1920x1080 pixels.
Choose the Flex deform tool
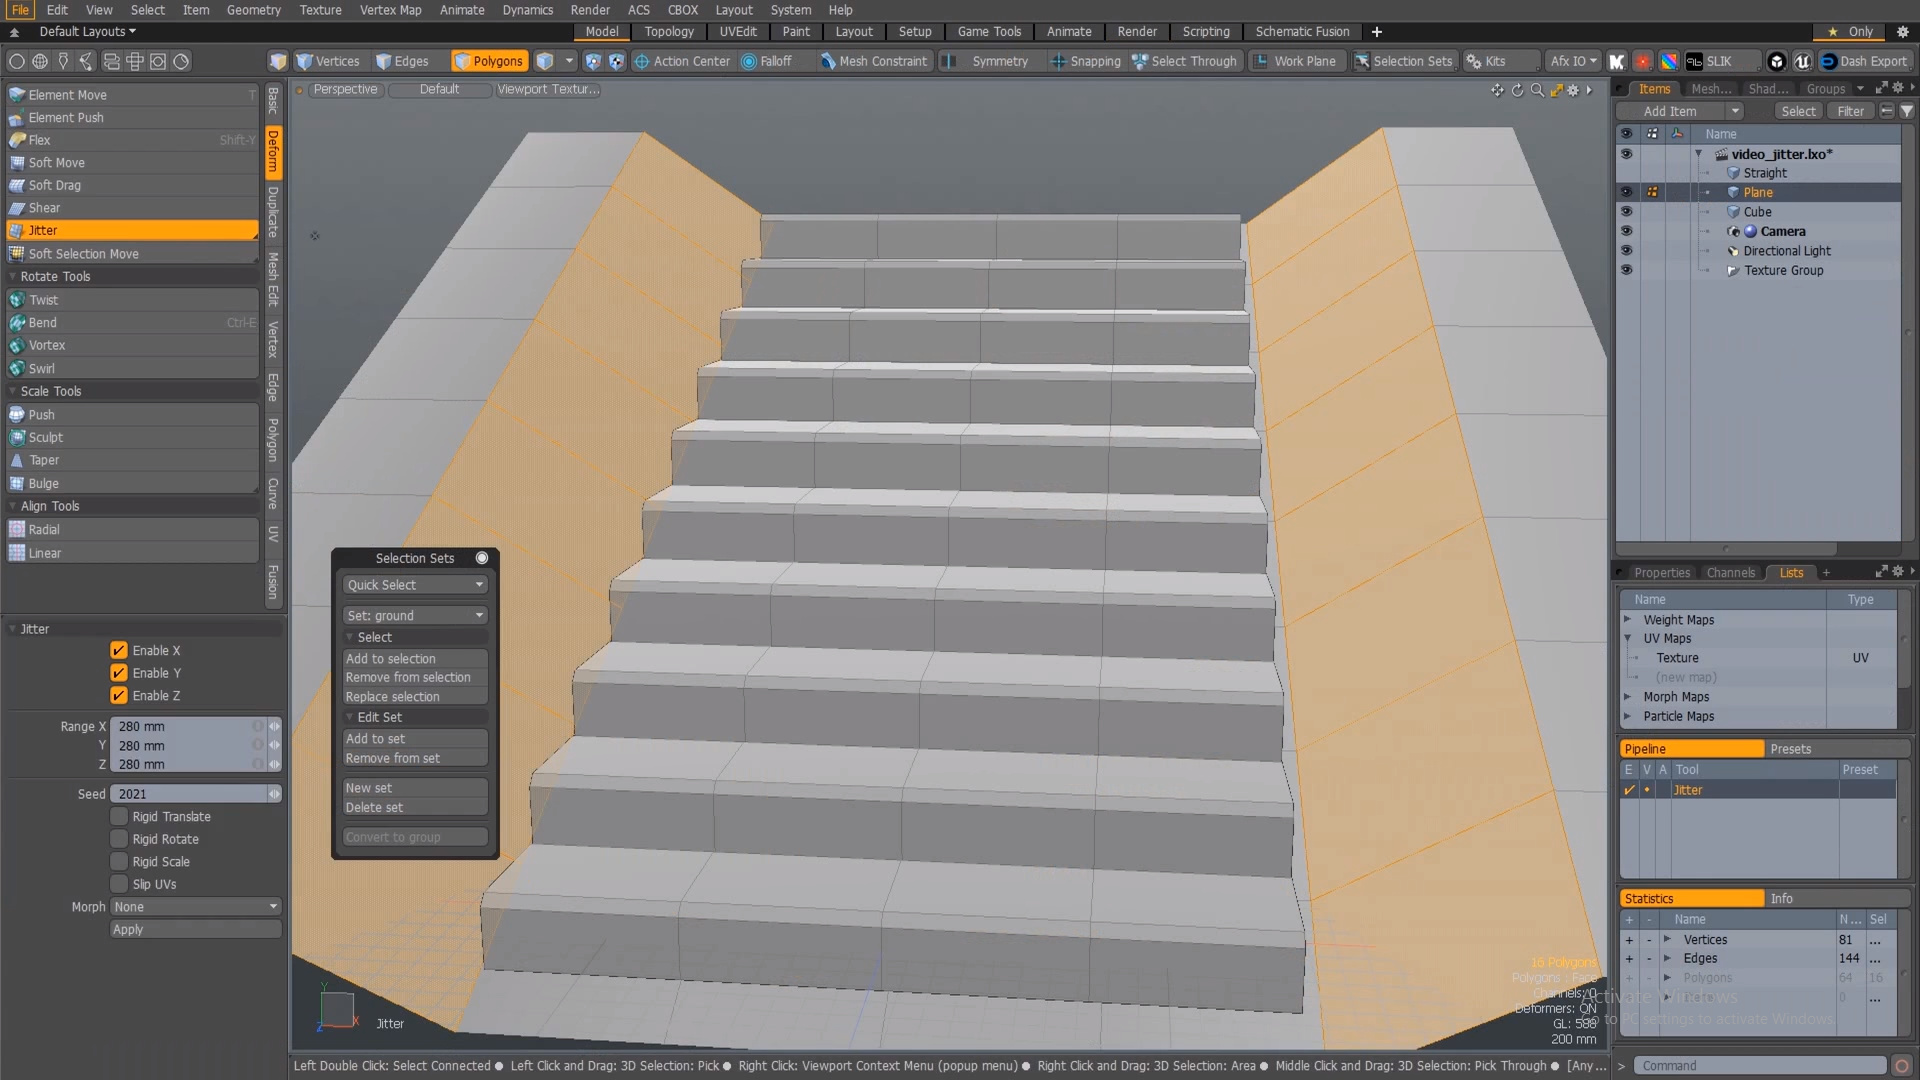pos(132,140)
